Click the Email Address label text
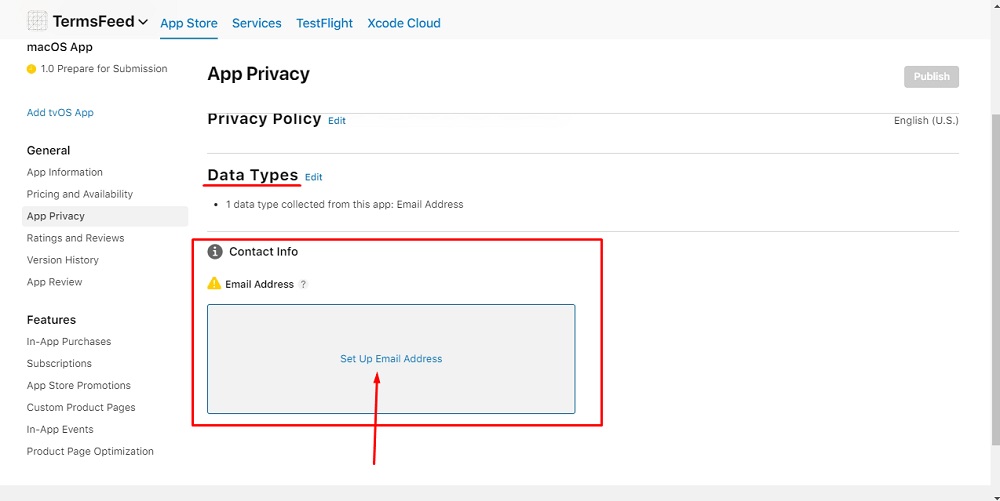Viewport: 1000px width, 501px height. pyautogui.click(x=260, y=284)
